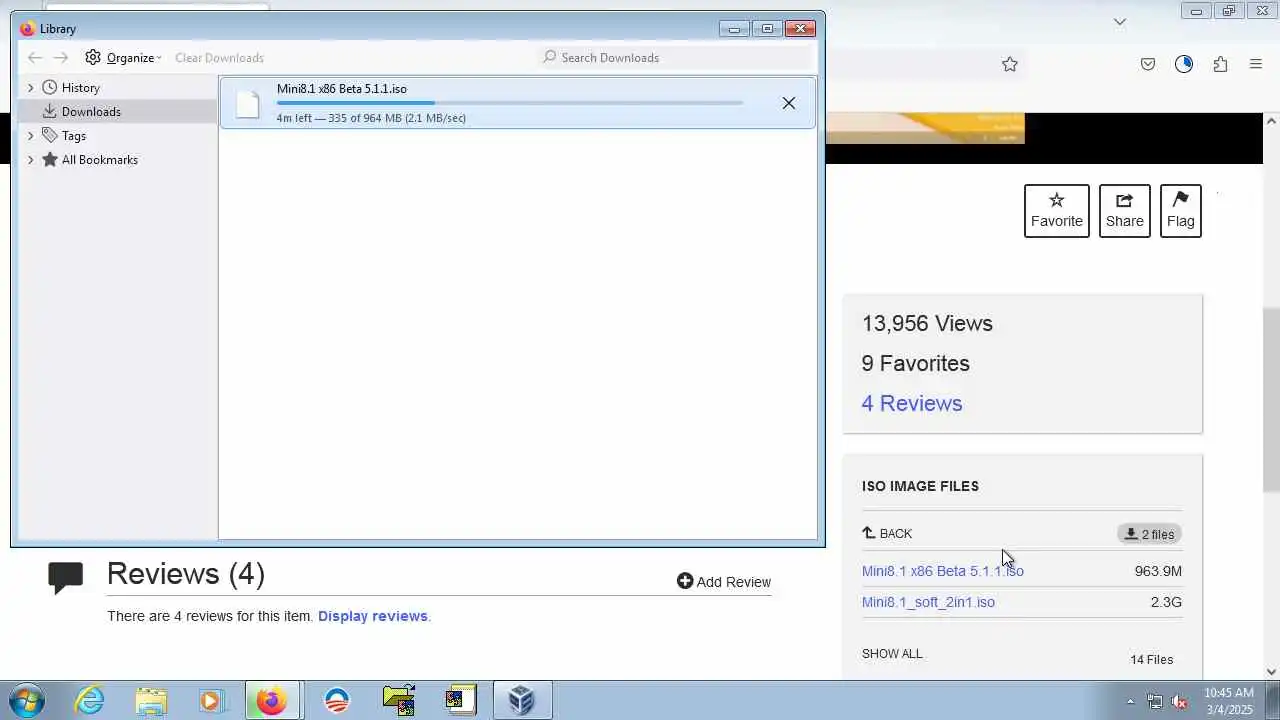This screenshot has width=1280, height=720.
Task: Switch to Firefox taskbar icon
Action: tap(271, 701)
